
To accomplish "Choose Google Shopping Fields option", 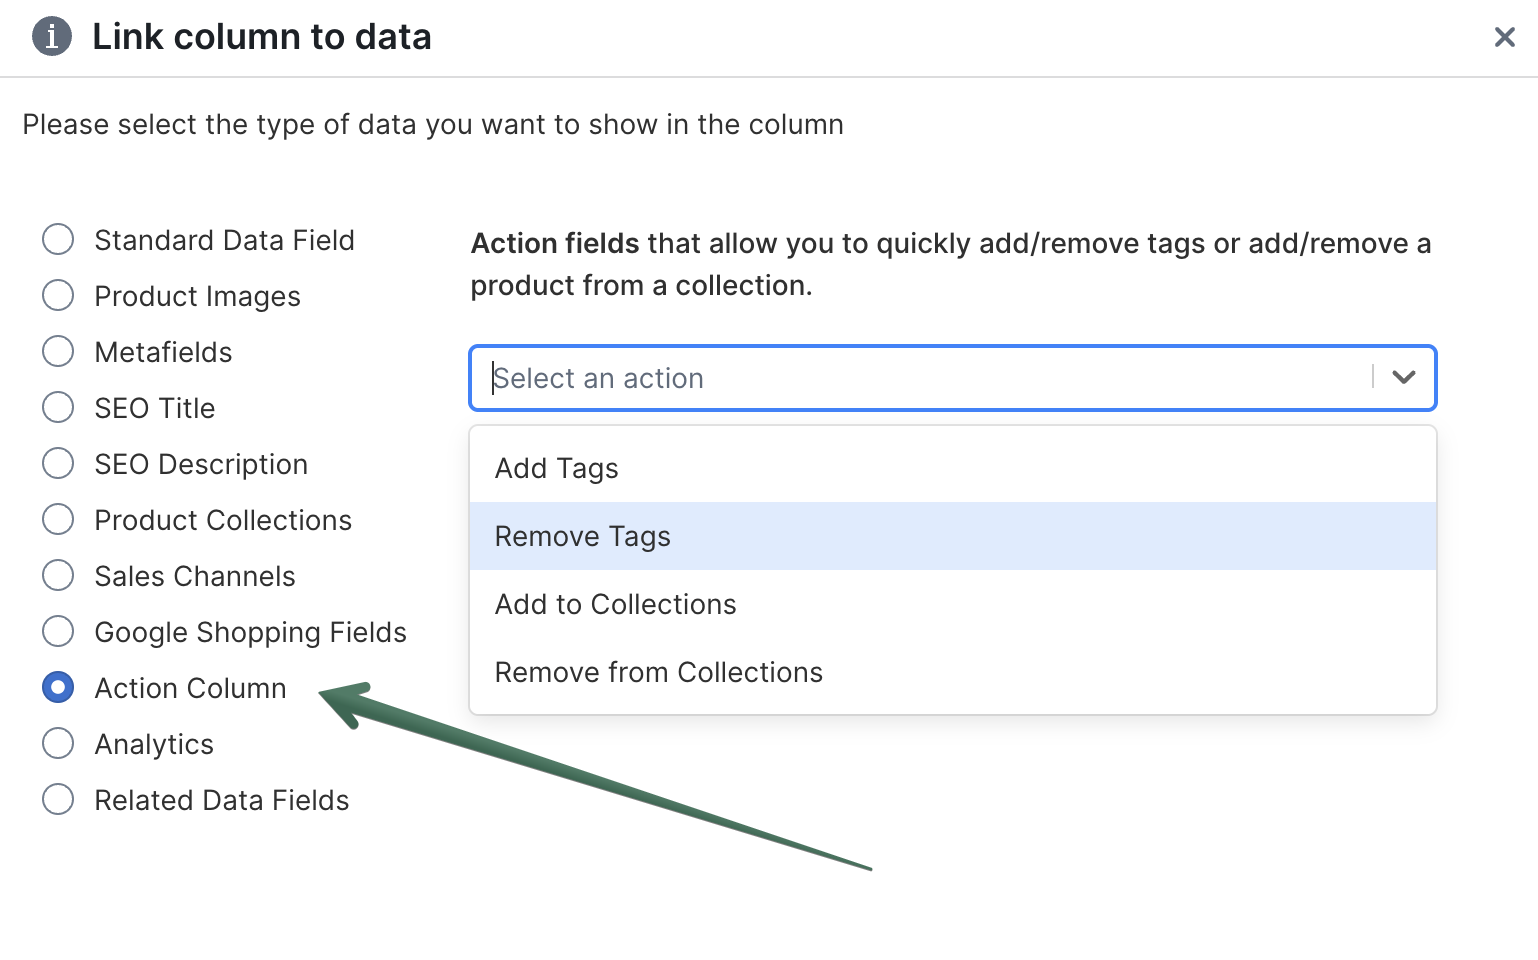I will (58, 631).
